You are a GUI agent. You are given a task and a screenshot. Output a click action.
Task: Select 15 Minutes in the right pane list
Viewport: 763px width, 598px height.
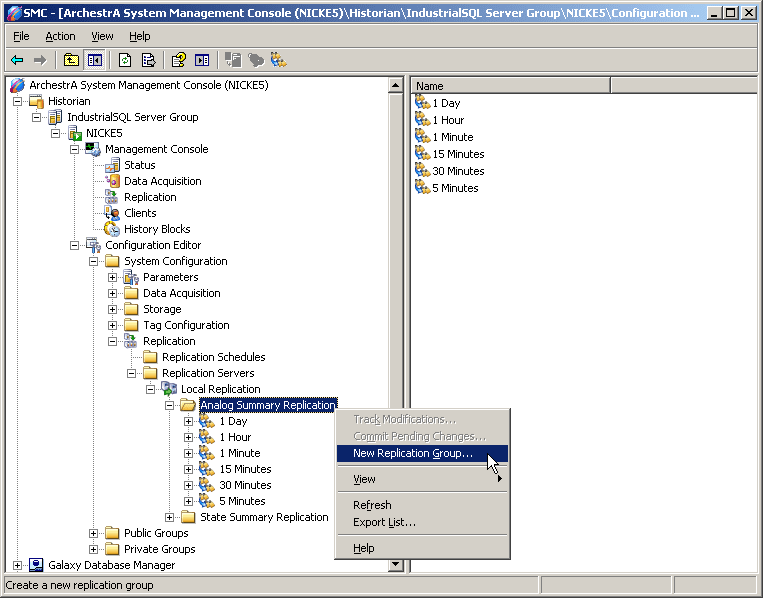[x=458, y=154]
